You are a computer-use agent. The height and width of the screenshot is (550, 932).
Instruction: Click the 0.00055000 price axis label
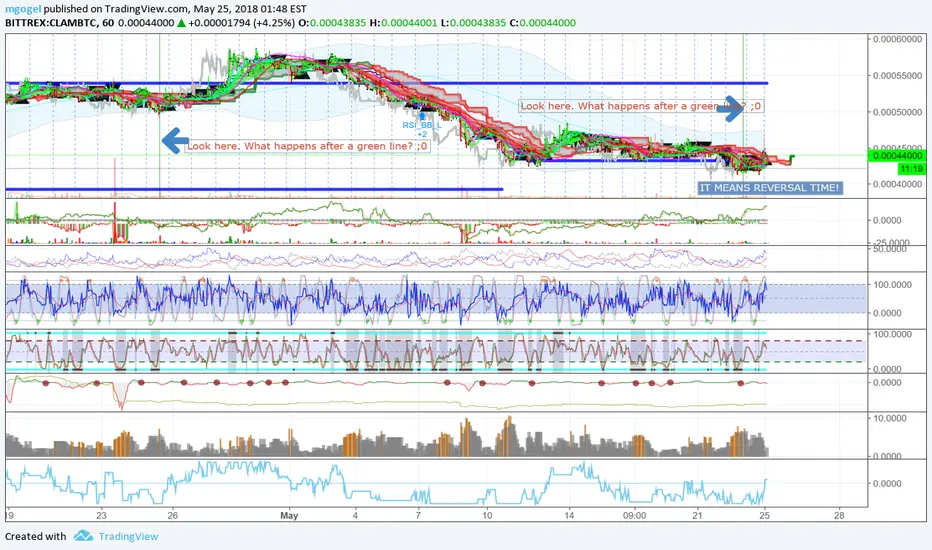(897, 76)
